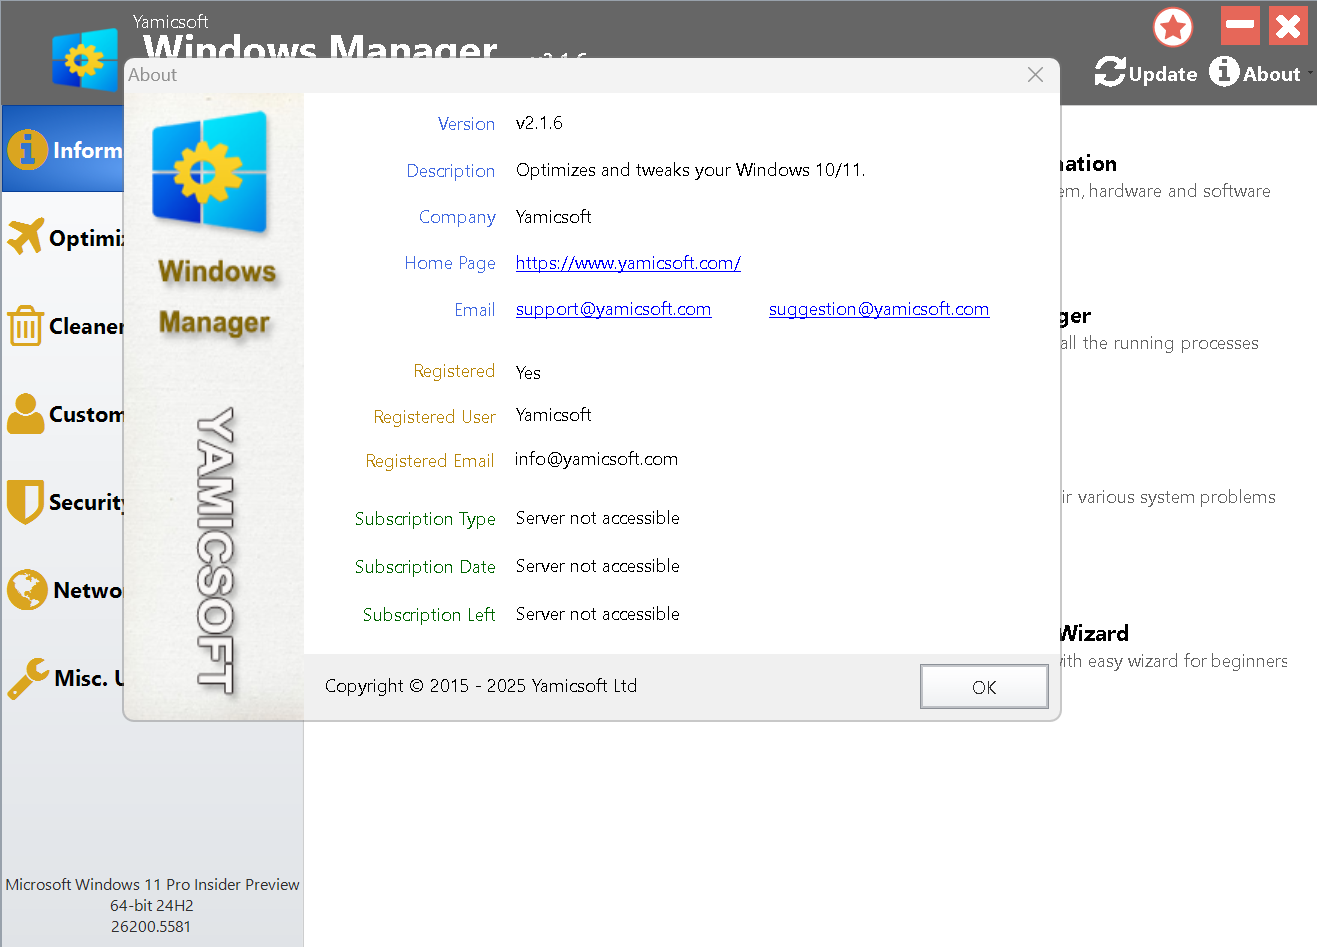Switch to the Security tab label
Screen dimensions: 1317x947
point(87,502)
